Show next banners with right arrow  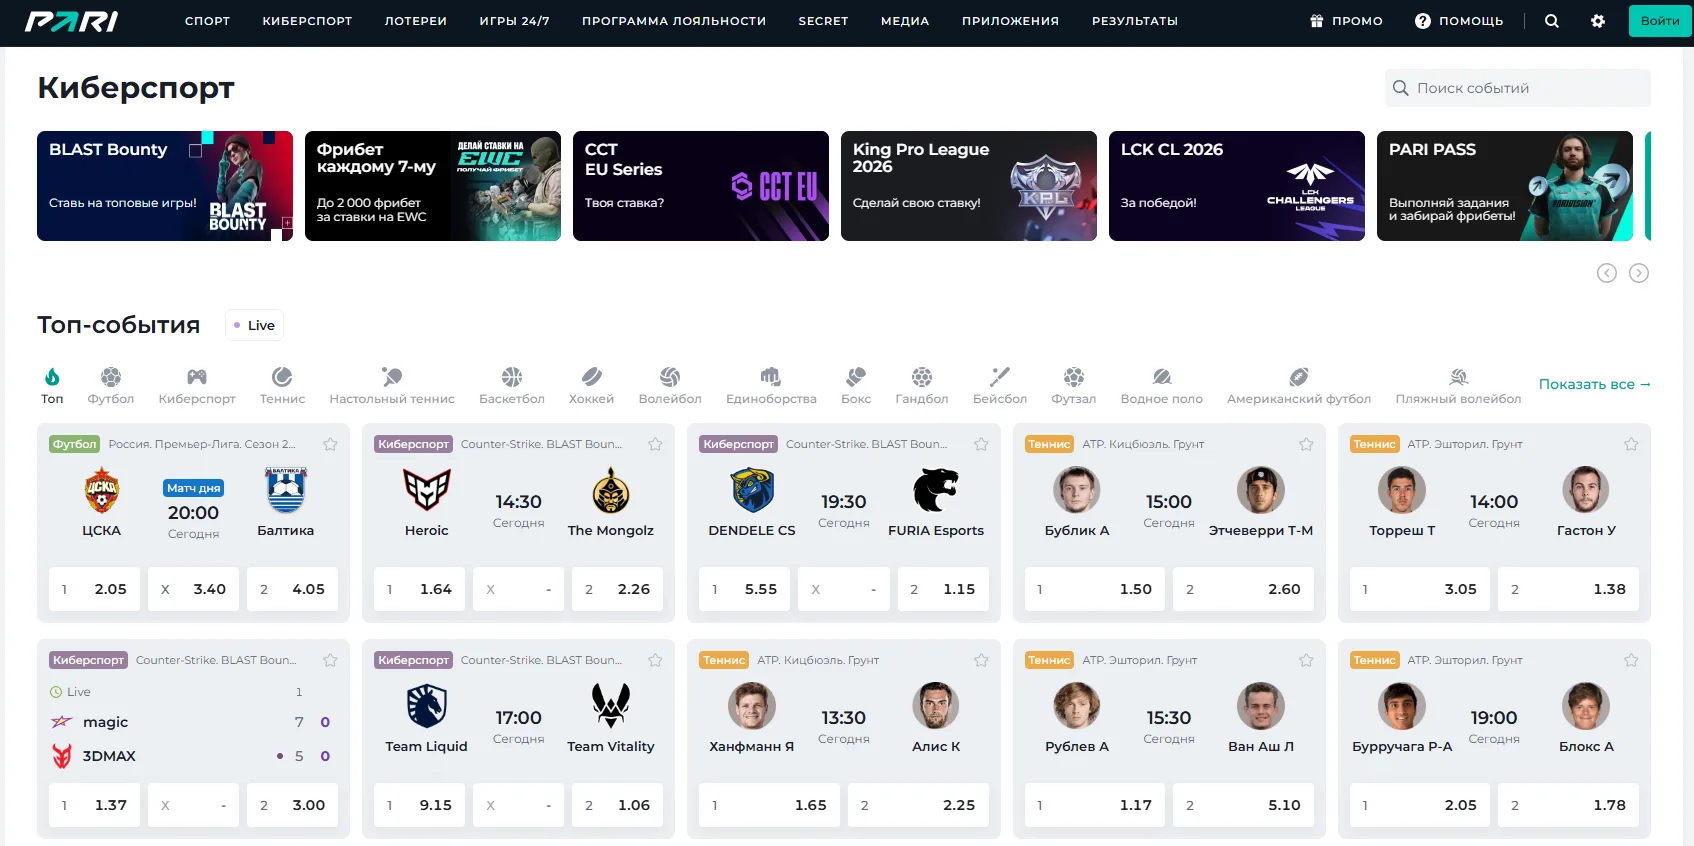coord(1639,273)
